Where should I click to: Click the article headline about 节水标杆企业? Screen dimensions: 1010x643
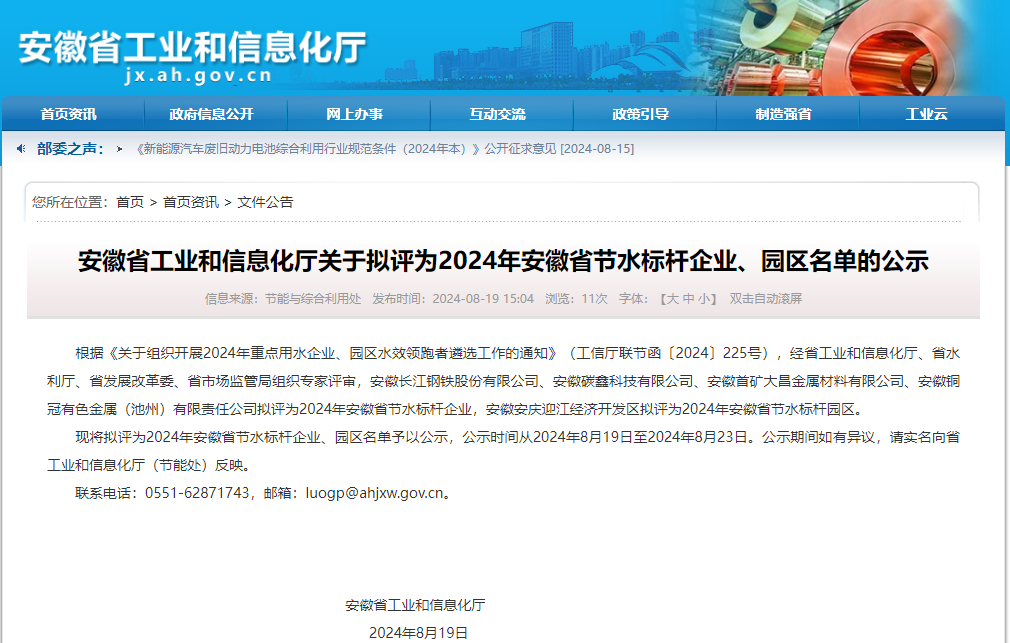tap(503, 262)
